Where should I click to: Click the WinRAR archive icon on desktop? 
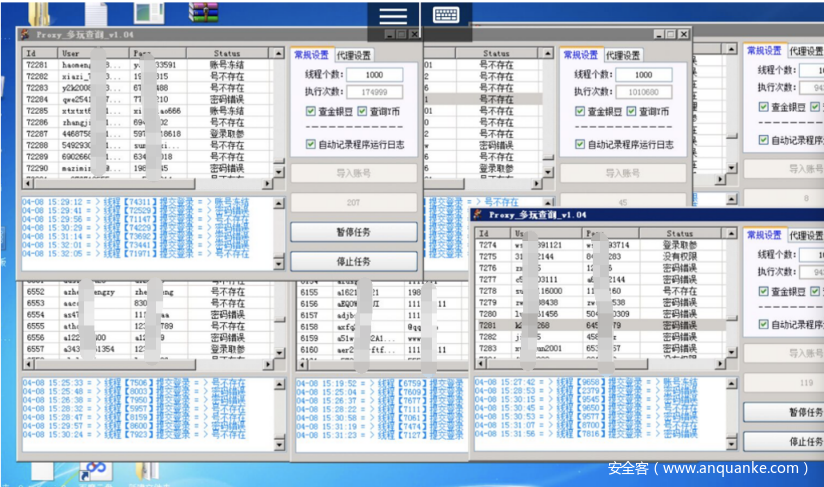(x=203, y=12)
